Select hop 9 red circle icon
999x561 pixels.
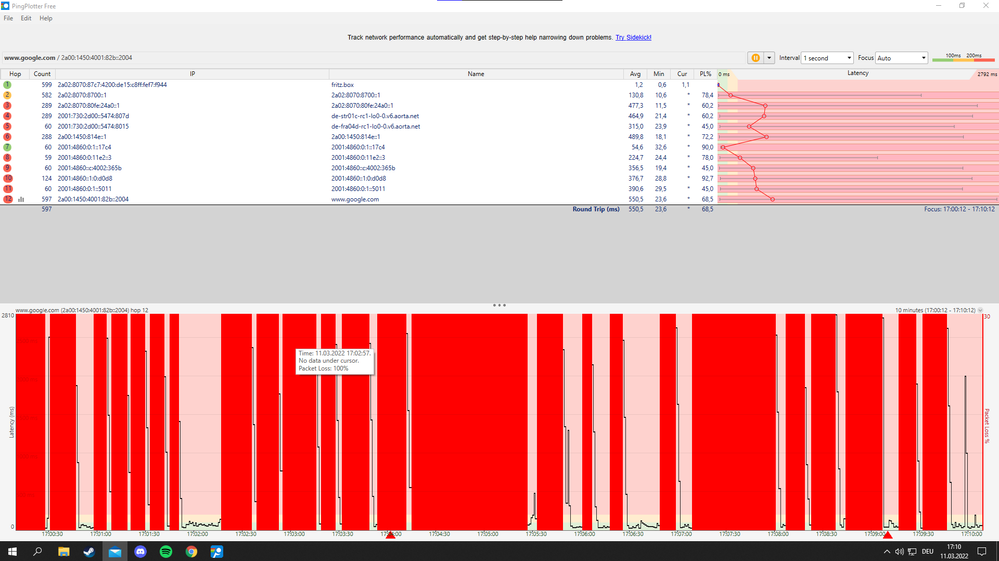click(7, 168)
